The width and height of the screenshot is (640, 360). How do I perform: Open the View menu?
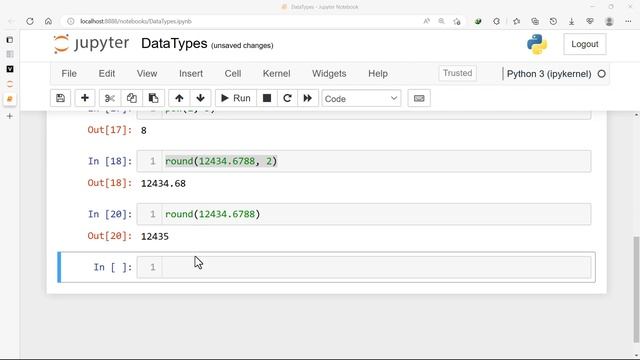(147, 74)
